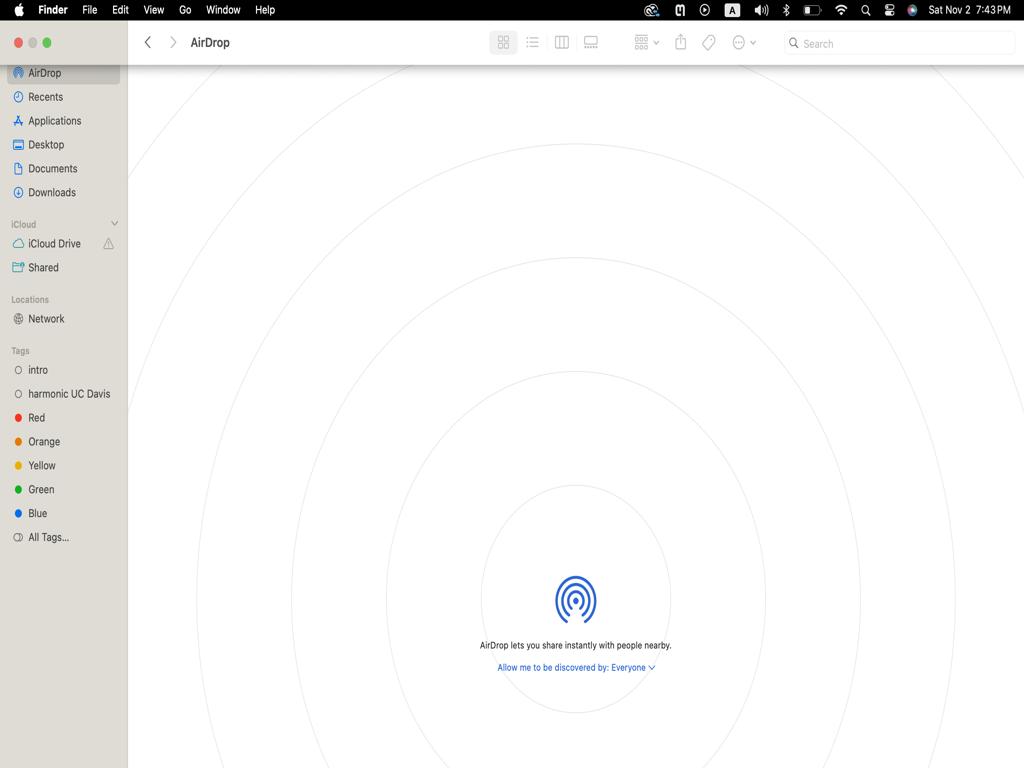Click the iCloud Drive warning icon
1024x768 pixels.
coord(108,244)
